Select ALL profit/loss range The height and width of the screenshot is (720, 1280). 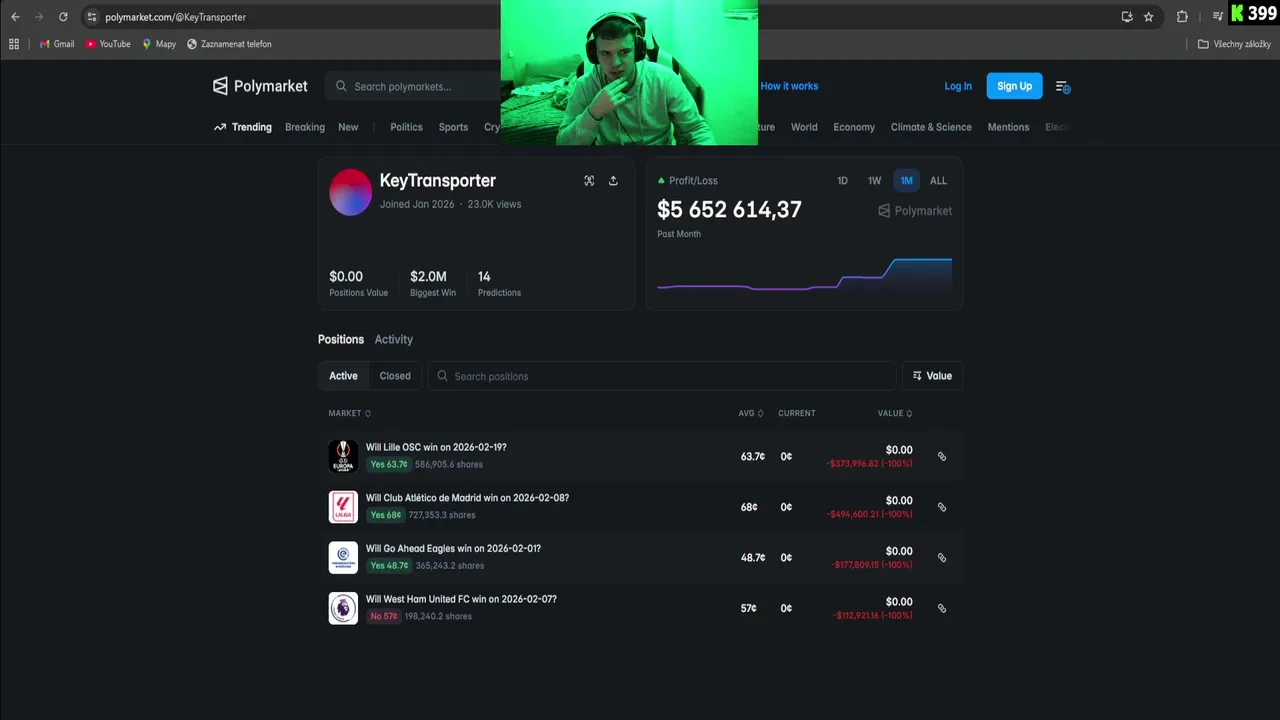(x=938, y=181)
